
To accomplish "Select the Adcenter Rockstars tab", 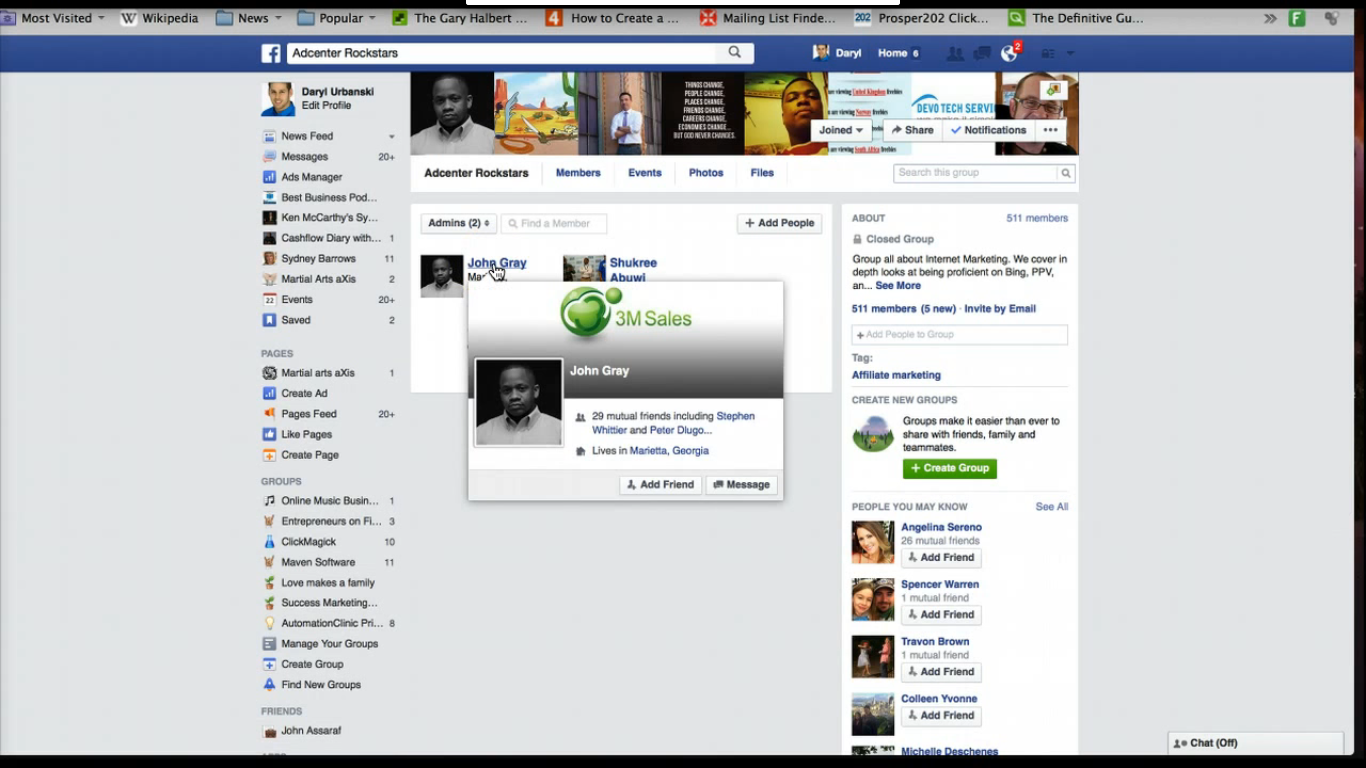I will 476,173.
